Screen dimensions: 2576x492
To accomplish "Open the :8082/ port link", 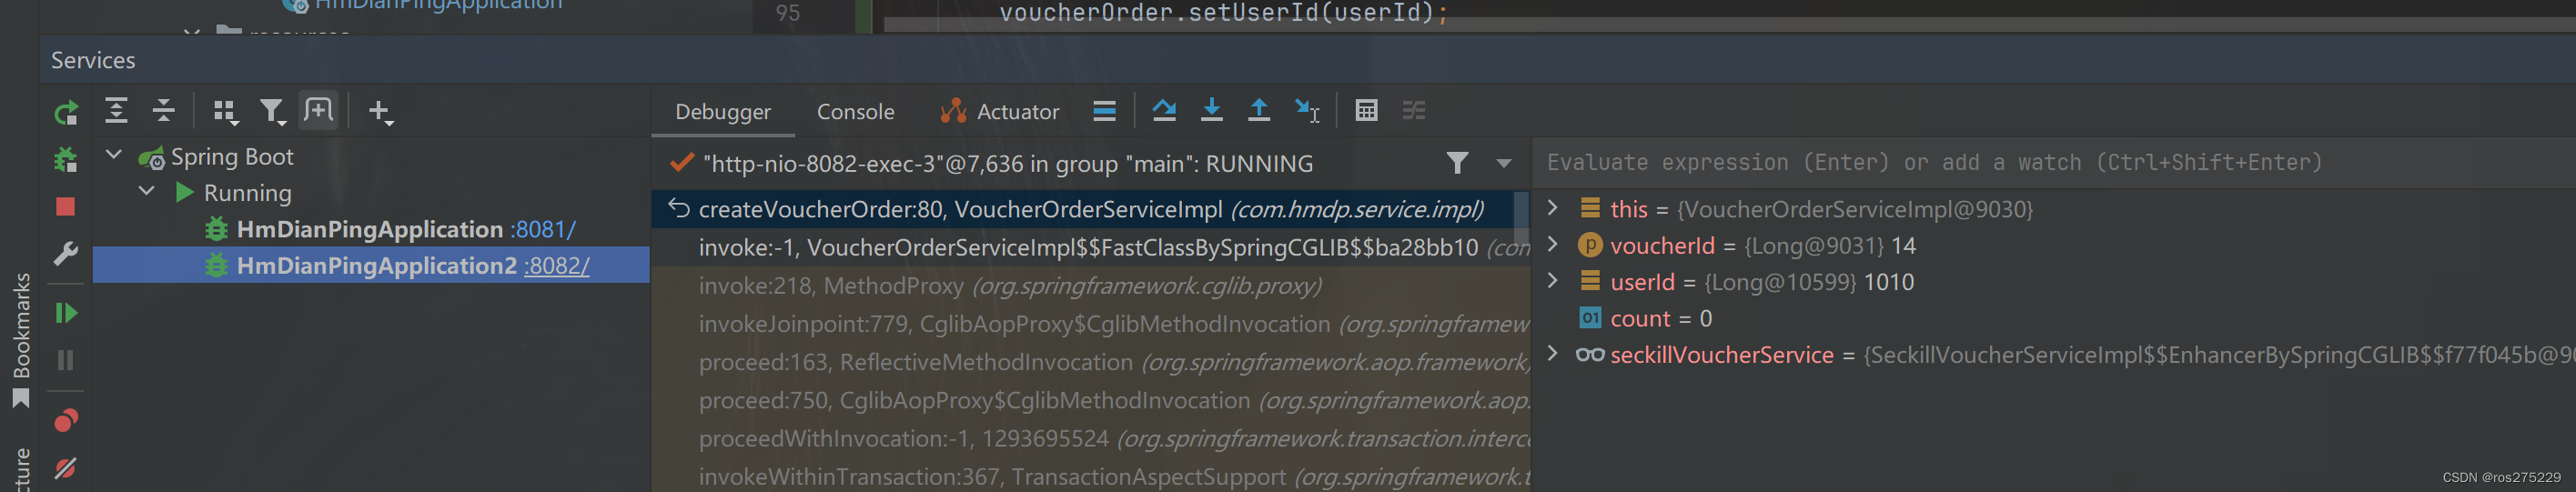I will coord(557,265).
